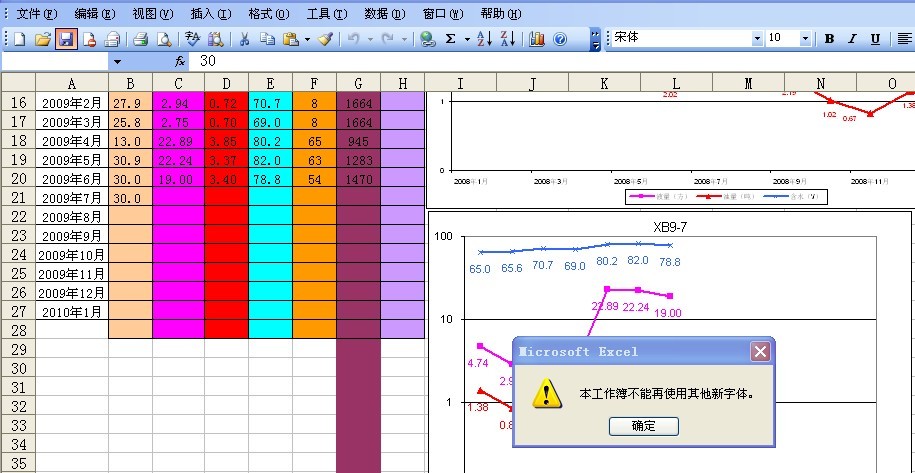Screen dimensions: 915x473
Task: Click the Name Box field
Action: point(56,61)
